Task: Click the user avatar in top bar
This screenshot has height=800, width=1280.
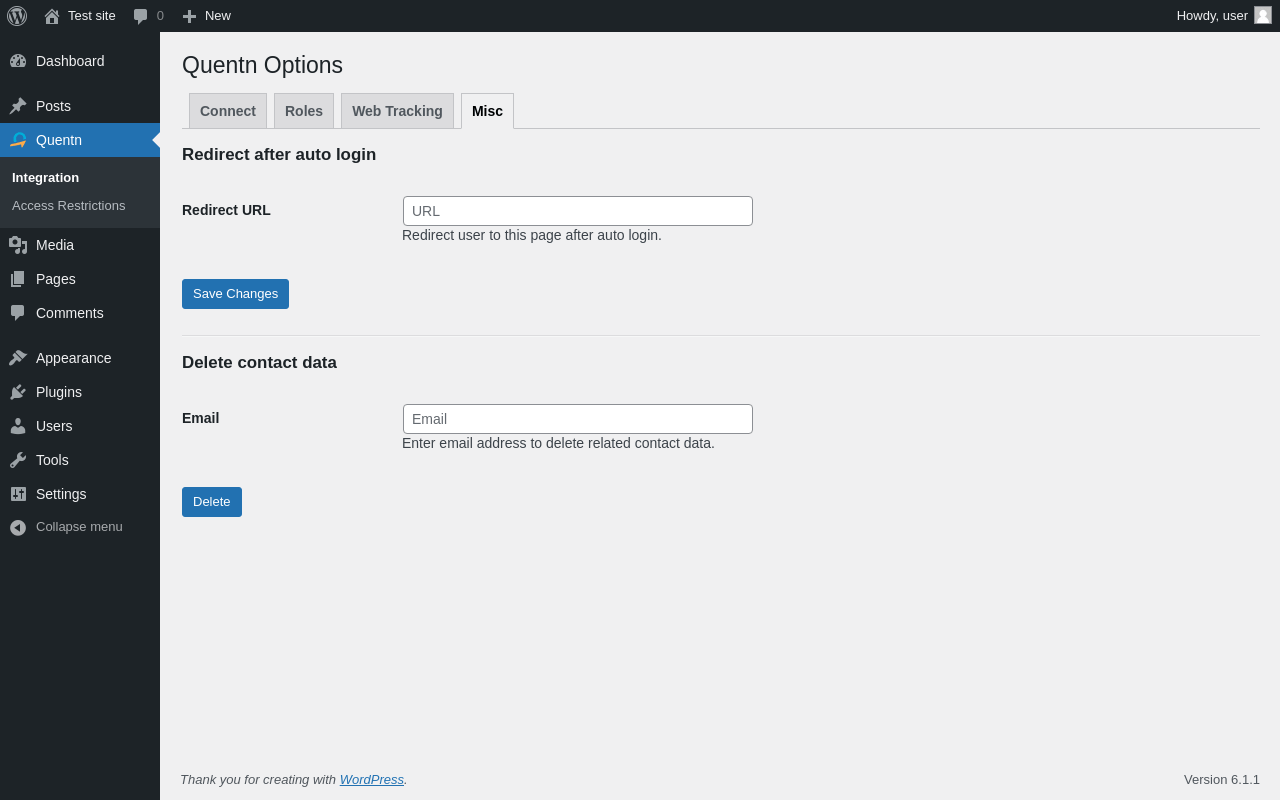Action: (1263, 15)
